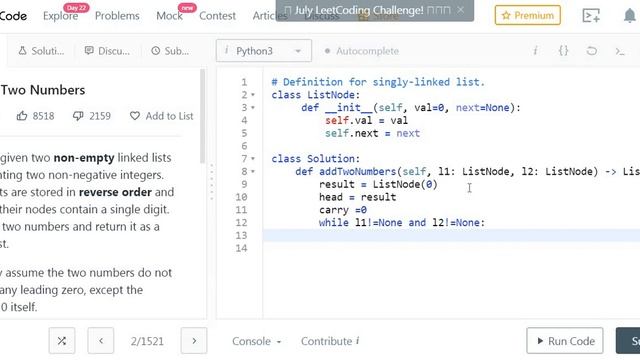Image resolution: width=640 pixels, height=360 pixels.
Task: Show editor info icon
Action: point(535,51)
